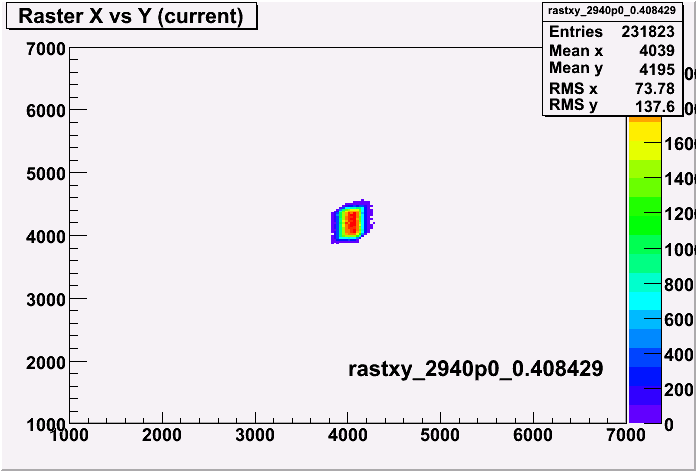696x471 pixels.
Task: Select the Entries 231823 row in stats box
Action: (x=612, y=32)
